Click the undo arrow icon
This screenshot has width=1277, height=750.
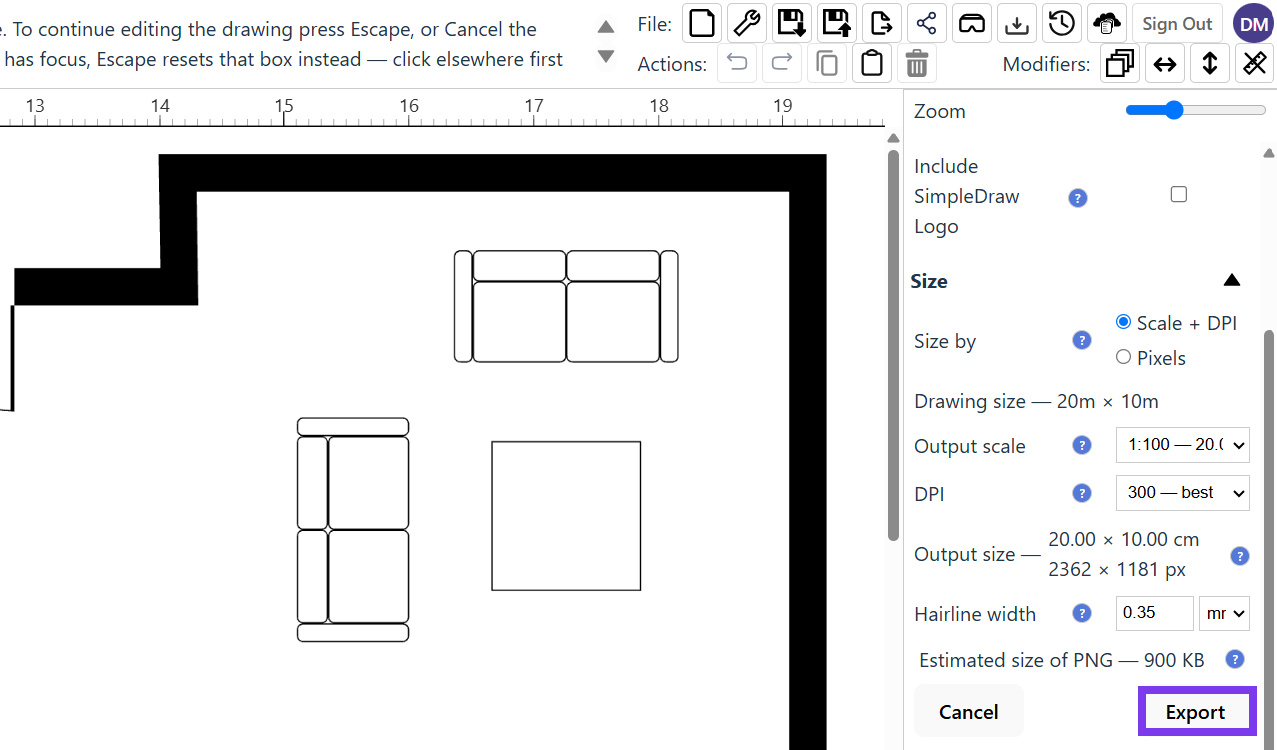737,64
